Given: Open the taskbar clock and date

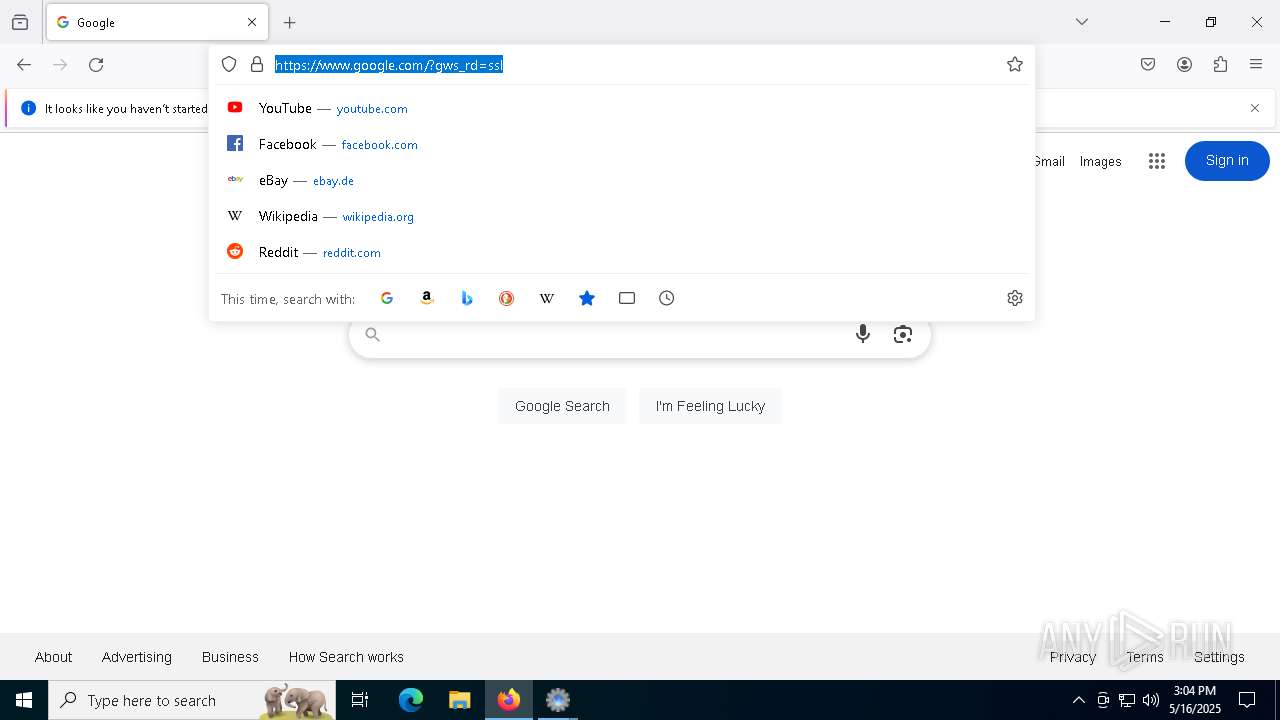Looking at the screenshot, I should 1195,700.
